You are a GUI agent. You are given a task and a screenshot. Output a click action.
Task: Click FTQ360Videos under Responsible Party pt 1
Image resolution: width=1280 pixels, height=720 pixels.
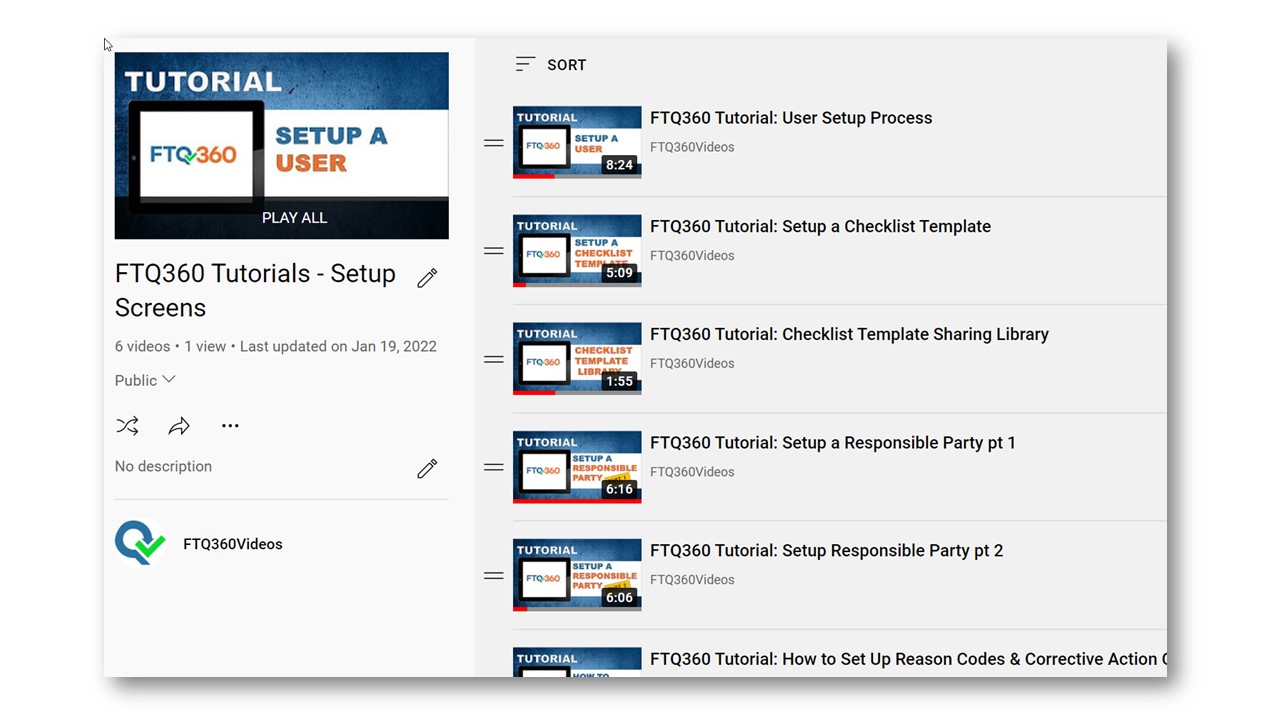tap(692, 471)
